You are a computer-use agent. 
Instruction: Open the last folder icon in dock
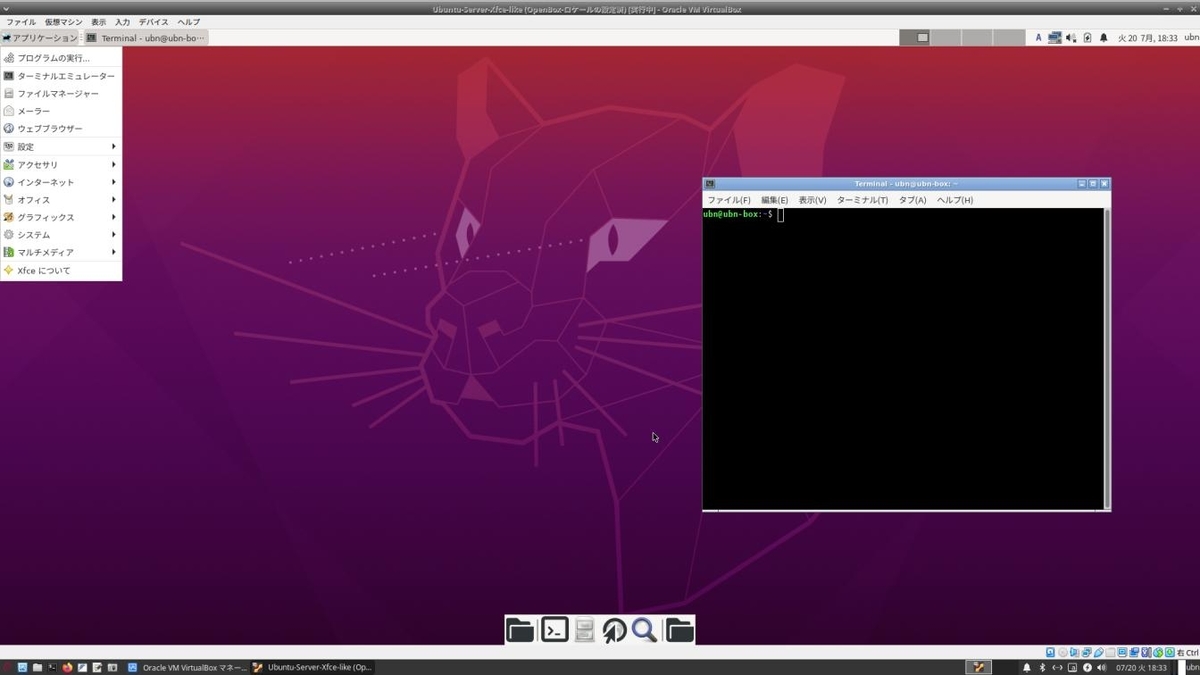pos(679,629)
